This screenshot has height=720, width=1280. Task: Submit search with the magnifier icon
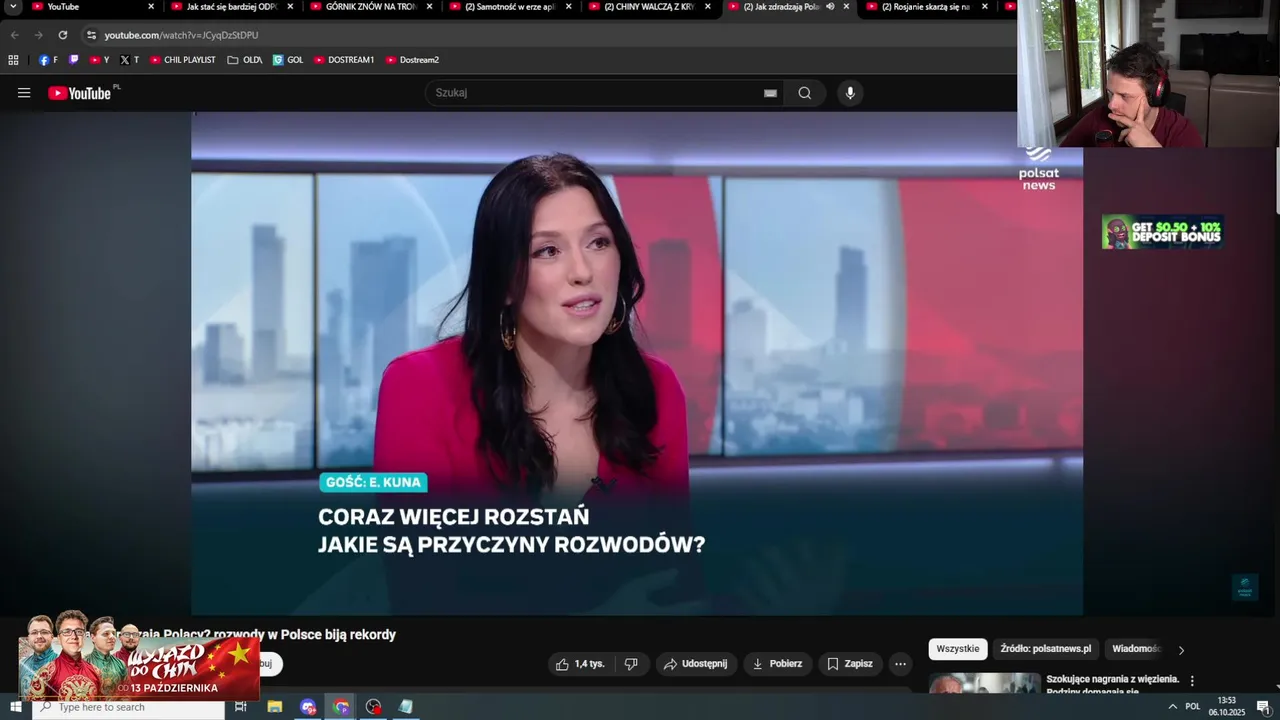pos(805,93)
